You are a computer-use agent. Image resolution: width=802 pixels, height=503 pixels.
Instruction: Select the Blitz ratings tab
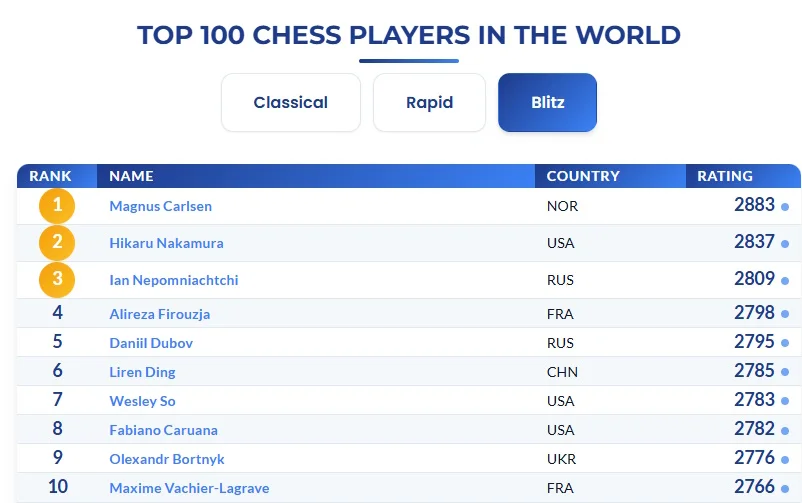(547, 102)
